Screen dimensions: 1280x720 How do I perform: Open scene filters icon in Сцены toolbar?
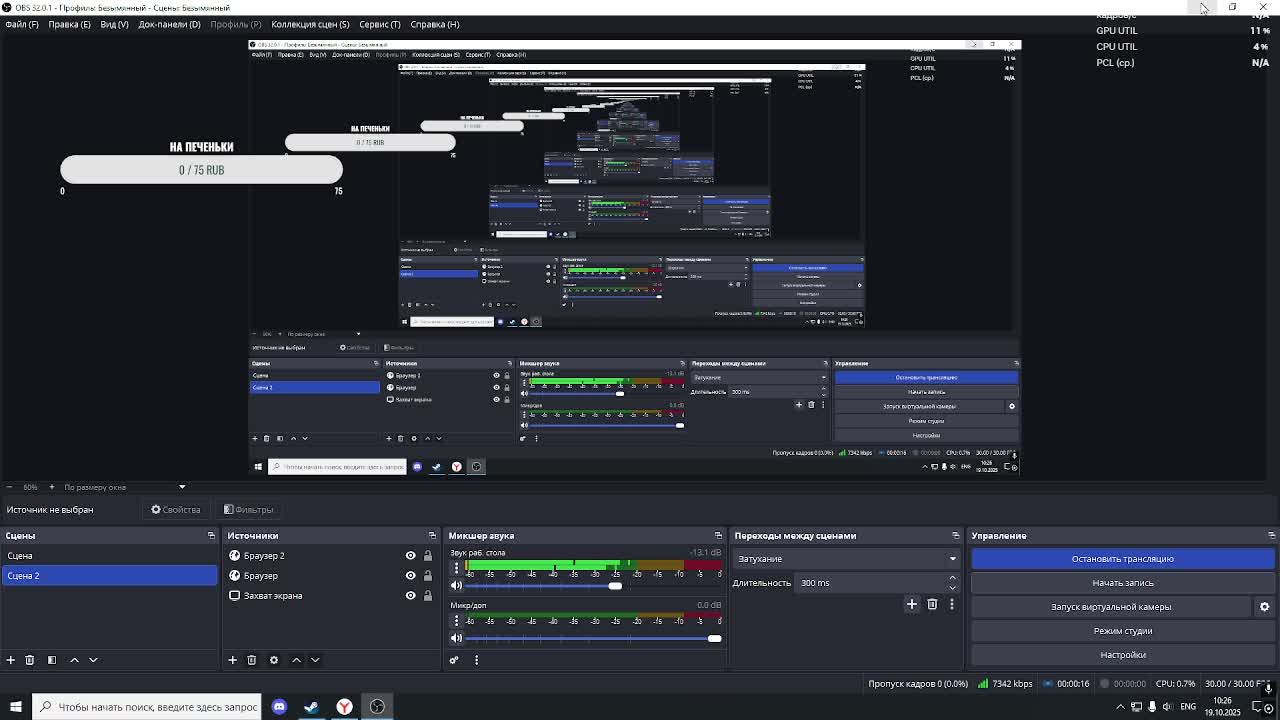click(x=52, y=660)
